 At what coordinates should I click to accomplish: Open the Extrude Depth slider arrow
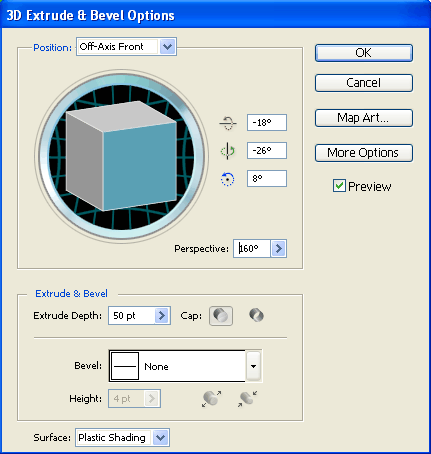(x=162, y=316)
